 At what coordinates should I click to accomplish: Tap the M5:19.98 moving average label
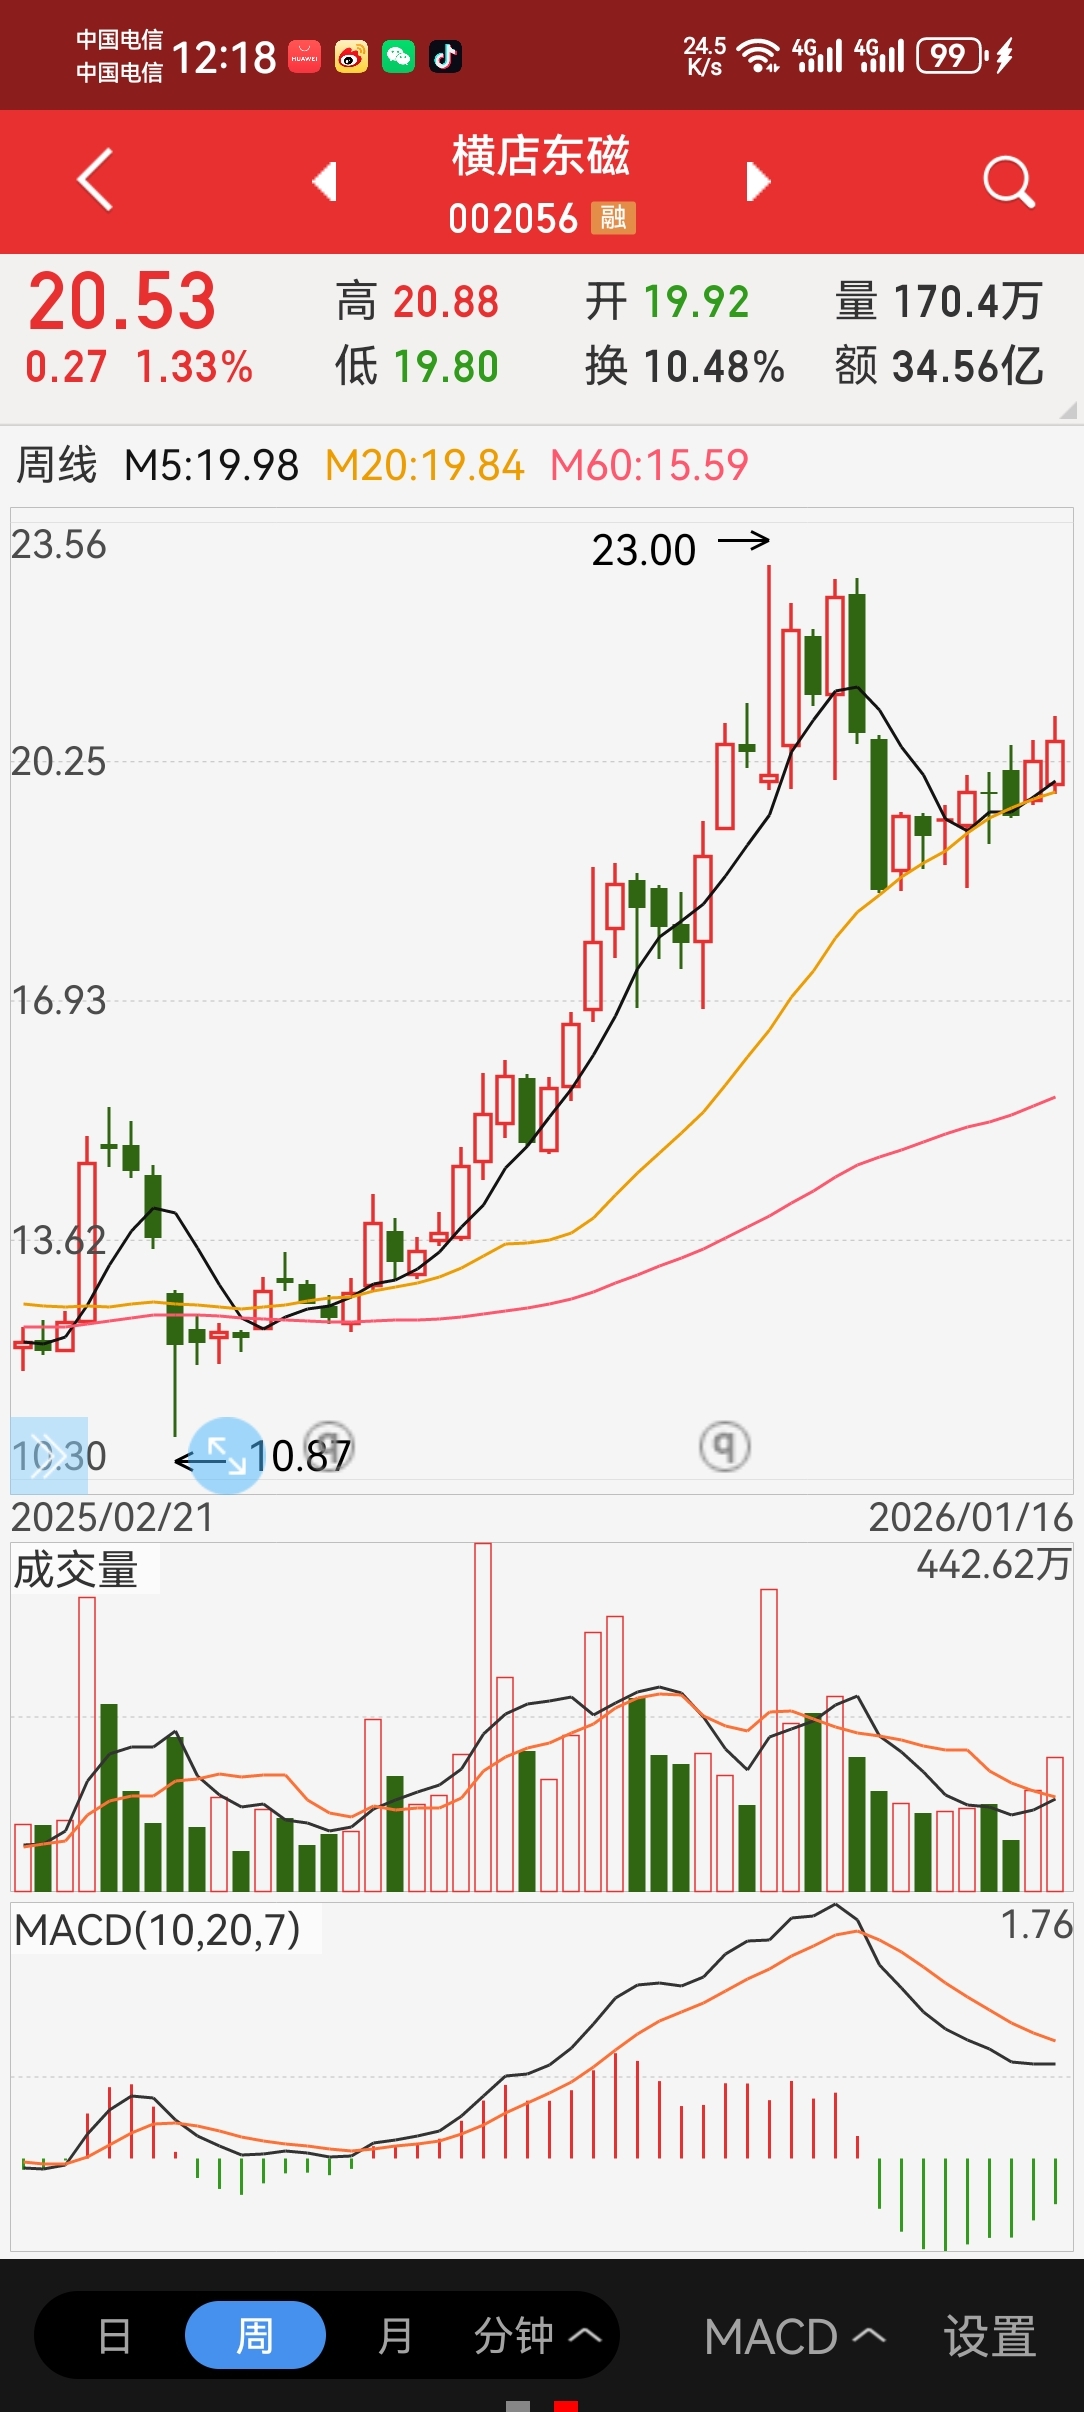click(x=211, y=465)
